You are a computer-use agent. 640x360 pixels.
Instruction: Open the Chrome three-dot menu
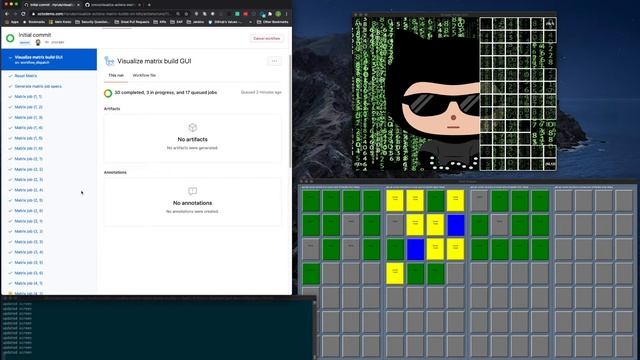pos(287,14)
